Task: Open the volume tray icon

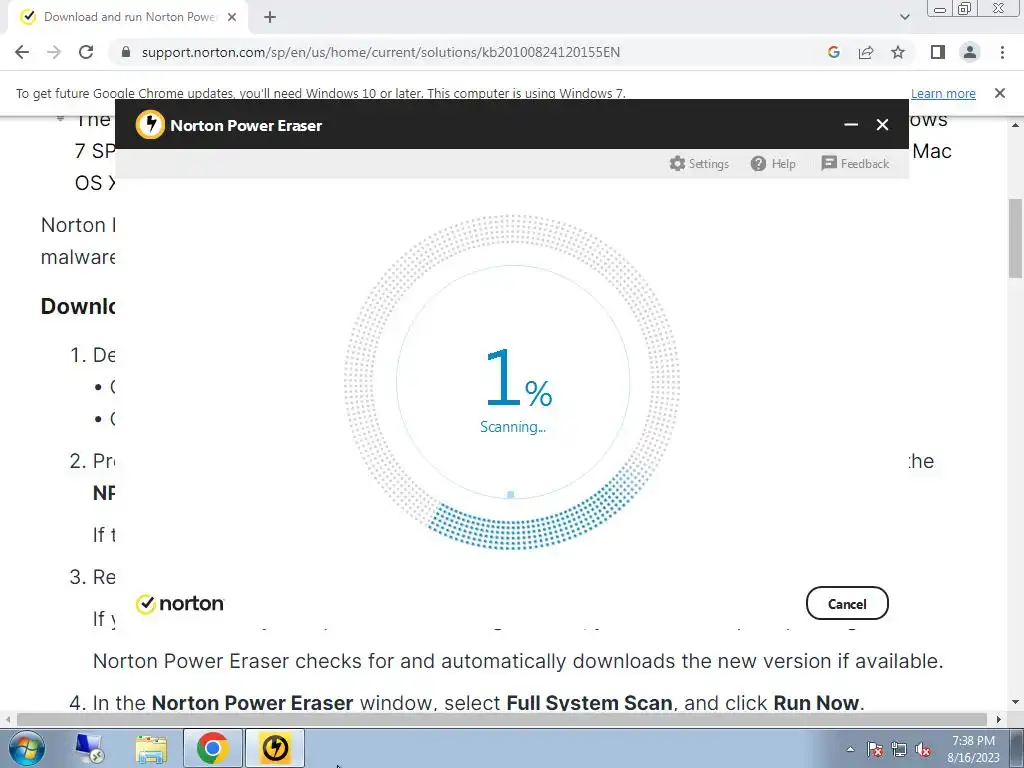Action: pyautogui.click(x=923, y=749)
